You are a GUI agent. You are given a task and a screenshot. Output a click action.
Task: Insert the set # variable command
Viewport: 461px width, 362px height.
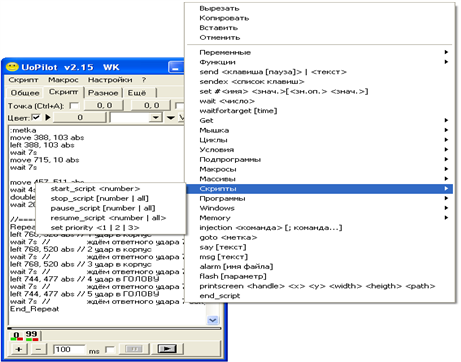tap(319, 91)
